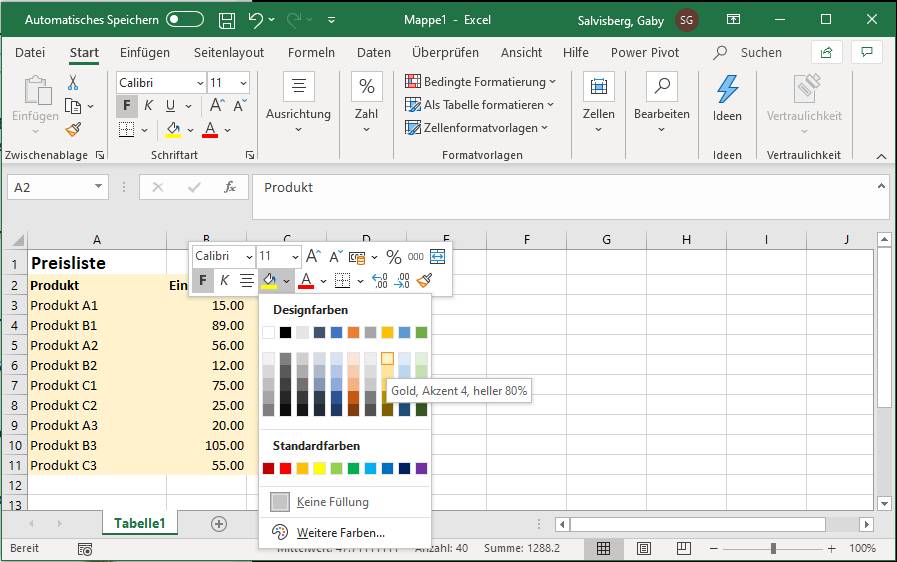The width and height of the screenshot is (897, 562).
Task: Click the Ideen lightning bolt icon
Action: 727,90
